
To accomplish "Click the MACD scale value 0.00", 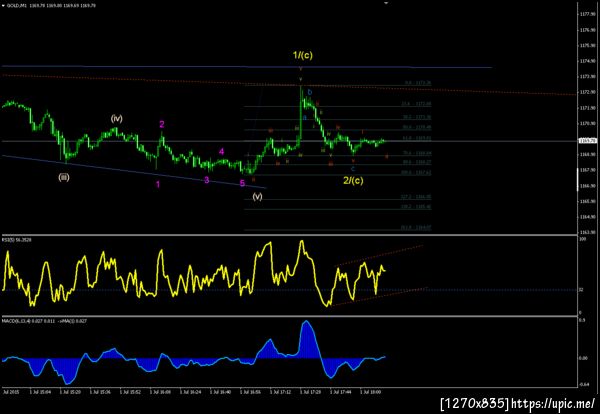I will pos(583,358).
